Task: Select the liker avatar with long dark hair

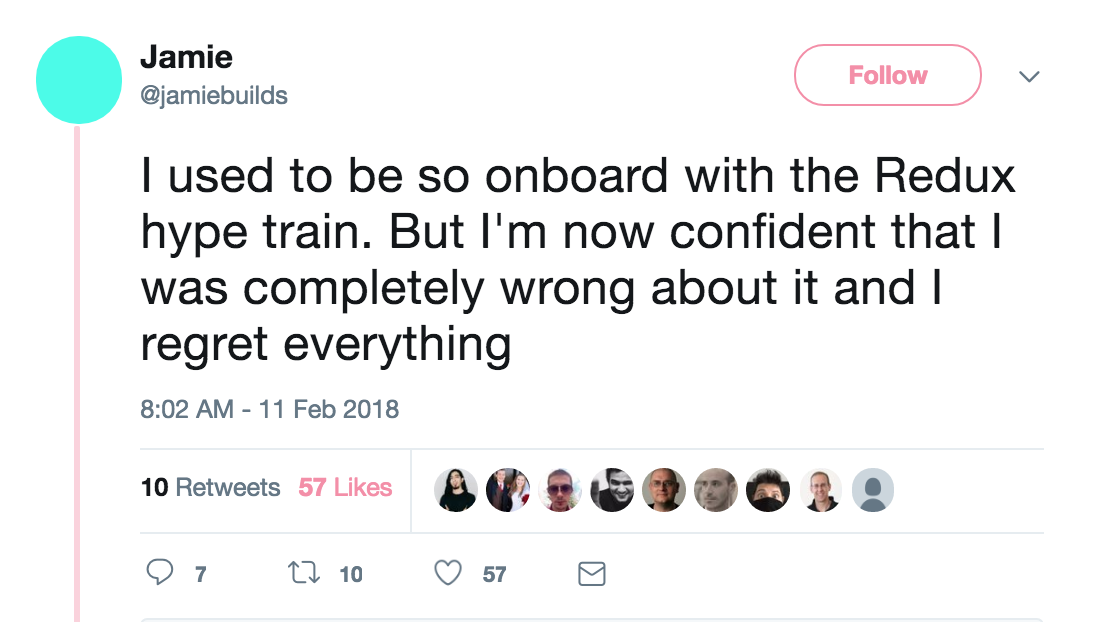Action: point(456,490)
